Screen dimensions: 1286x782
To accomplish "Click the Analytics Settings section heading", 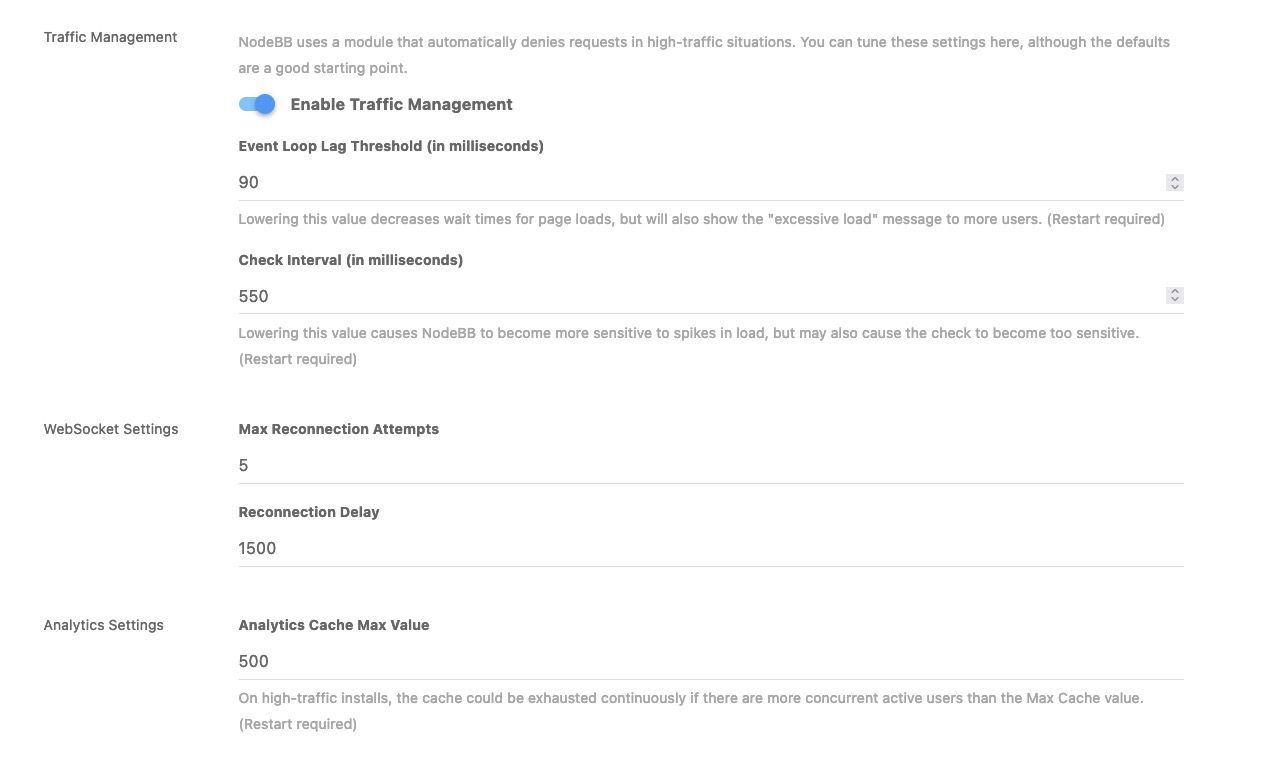I will (x=103, y=625).
